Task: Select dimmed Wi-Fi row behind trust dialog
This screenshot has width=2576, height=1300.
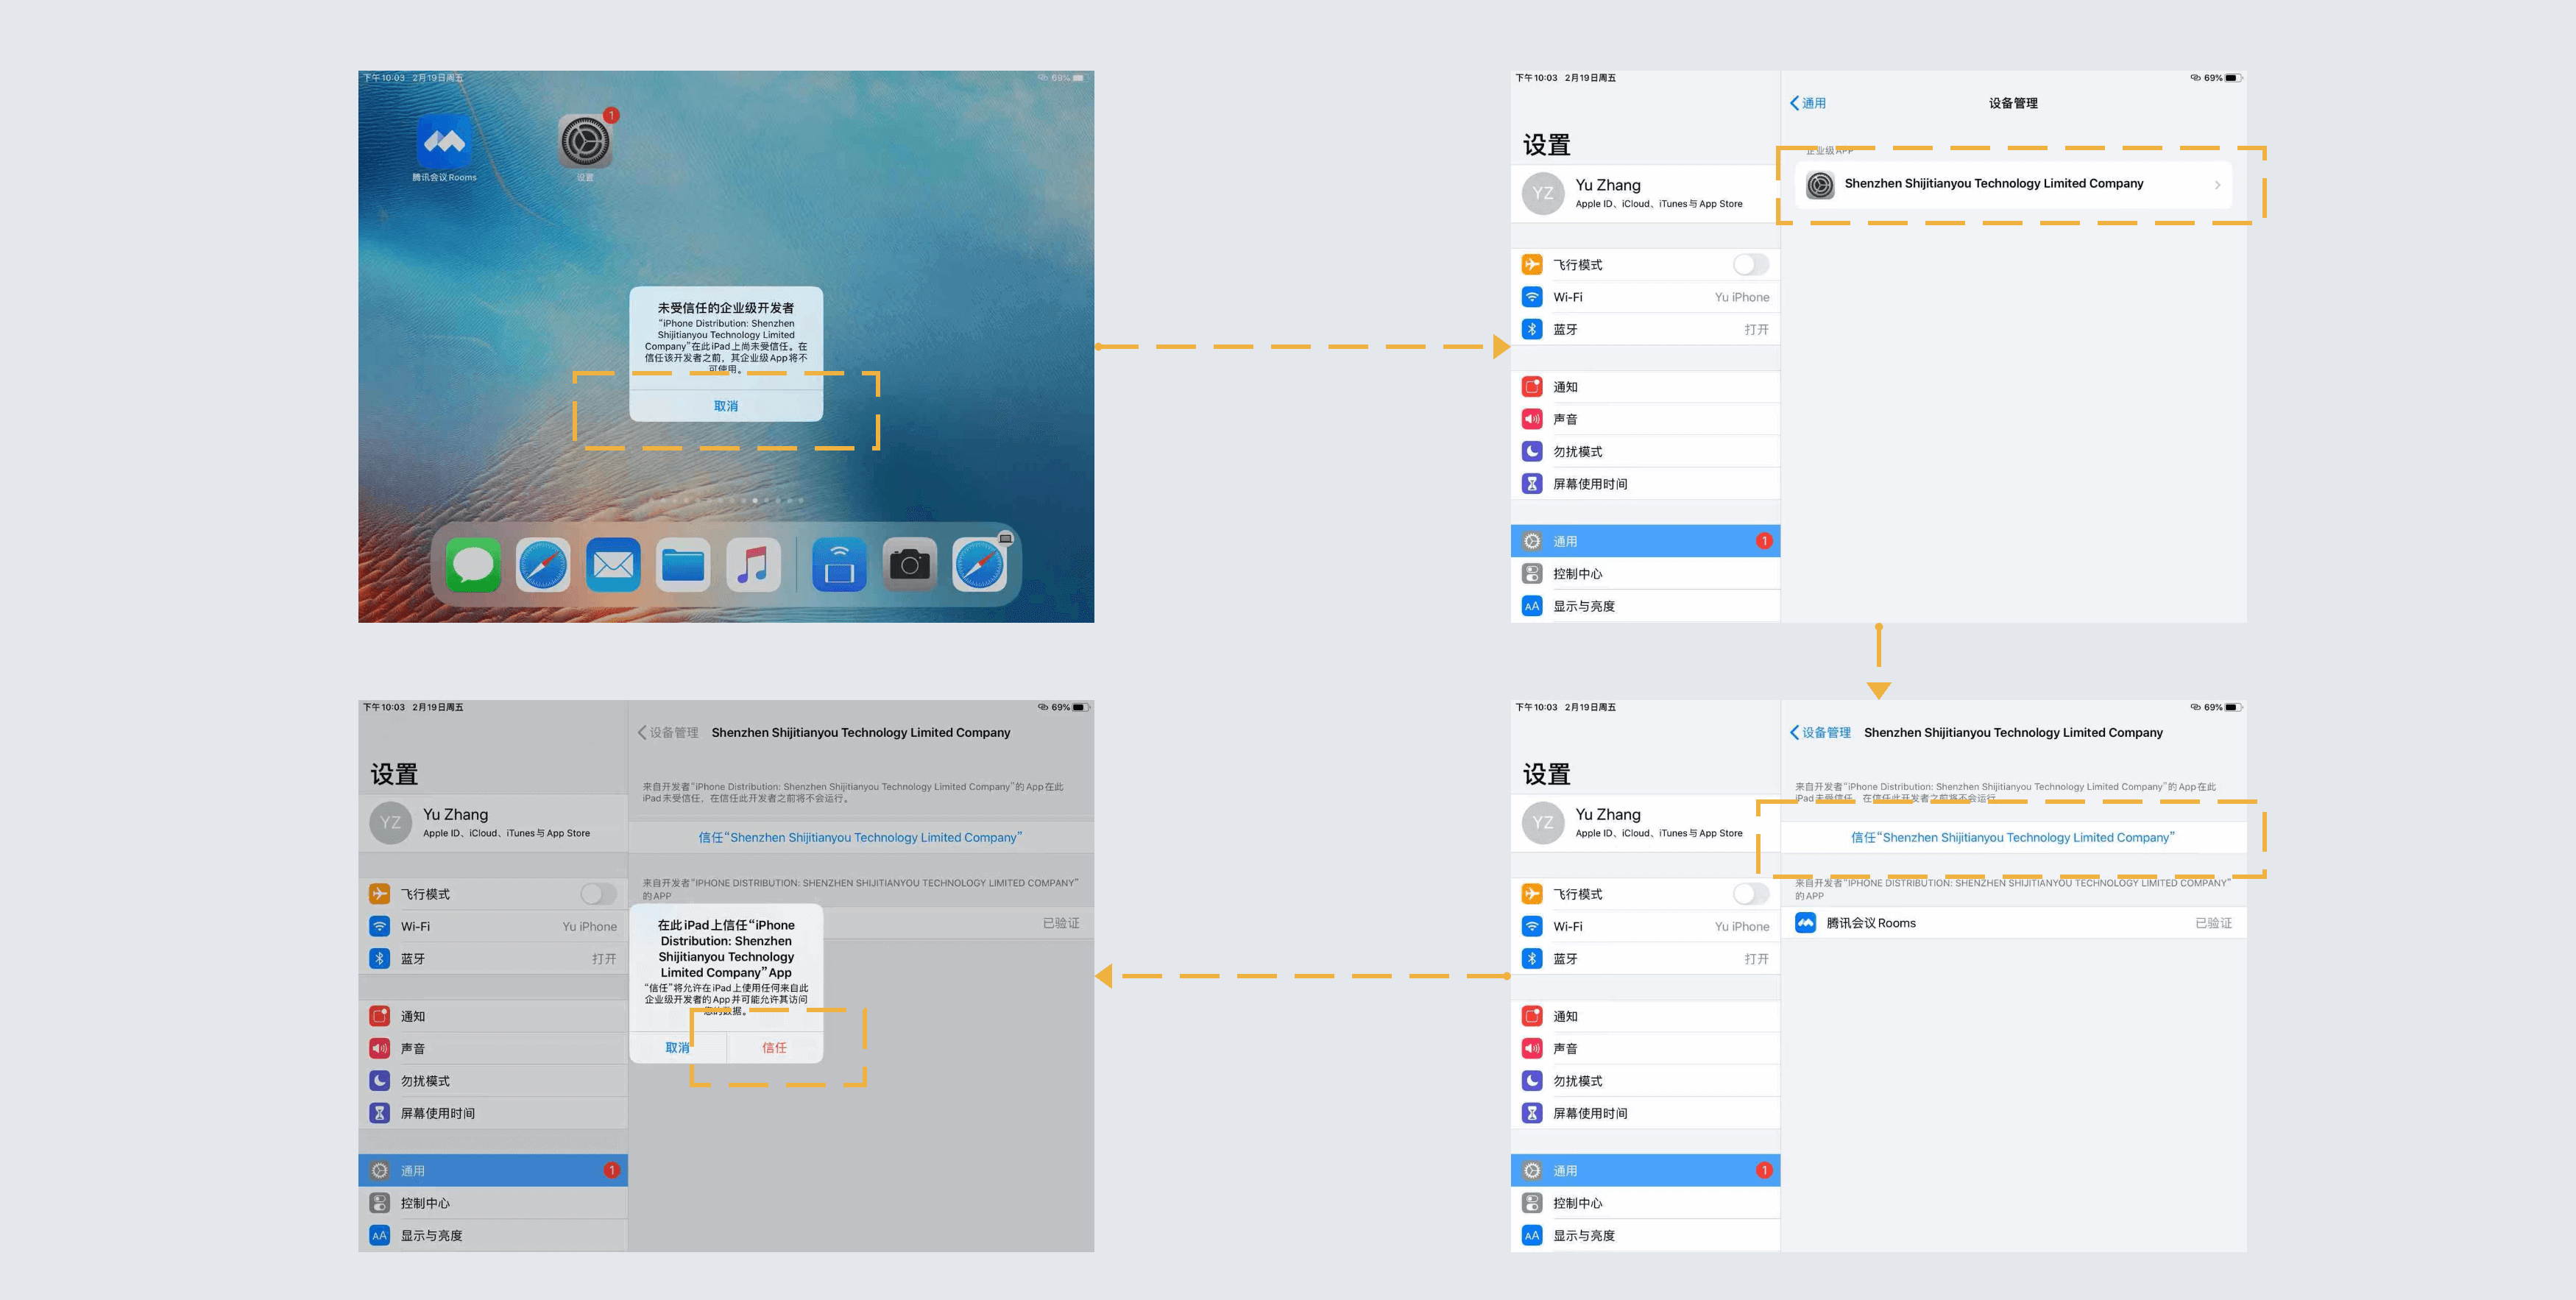Action: coord(493,926)
